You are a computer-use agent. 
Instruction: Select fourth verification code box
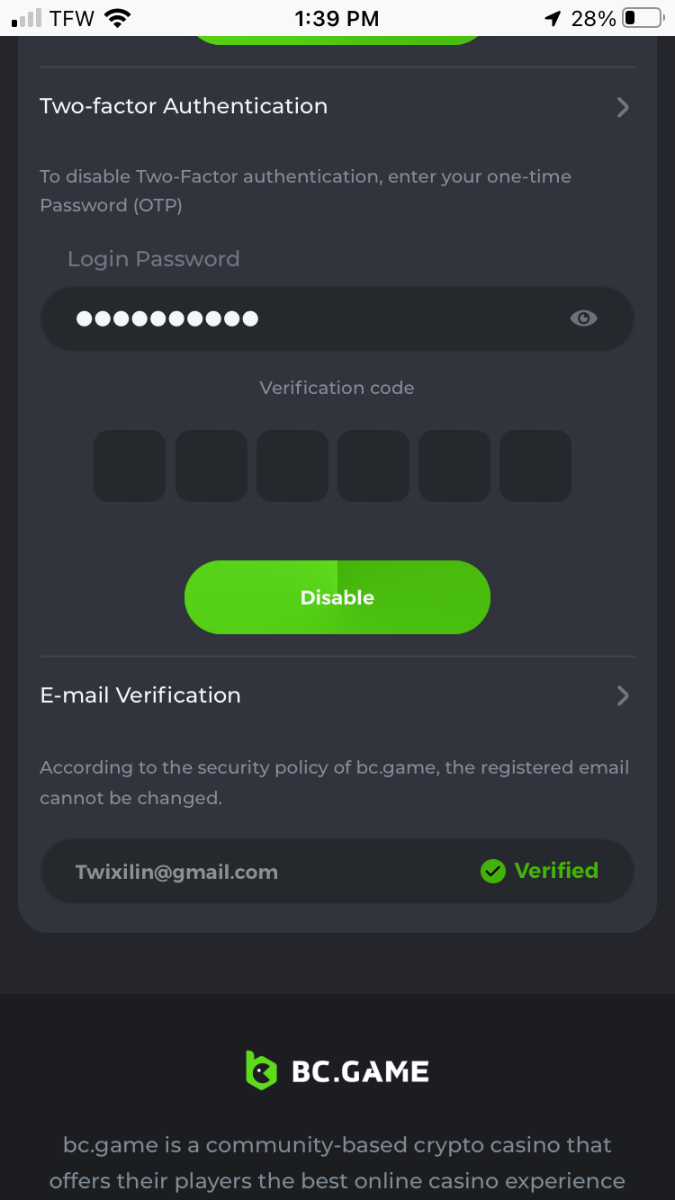pyautogui.click(x=373, y=466)
